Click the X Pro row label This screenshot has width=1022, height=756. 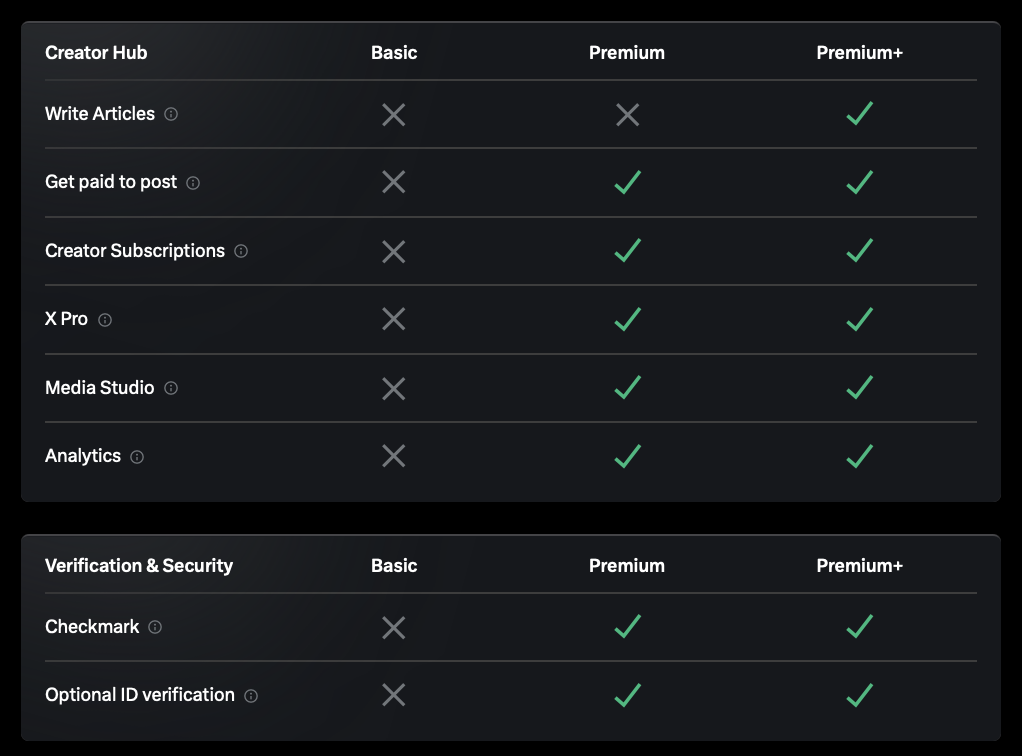[x=66, y=319]
